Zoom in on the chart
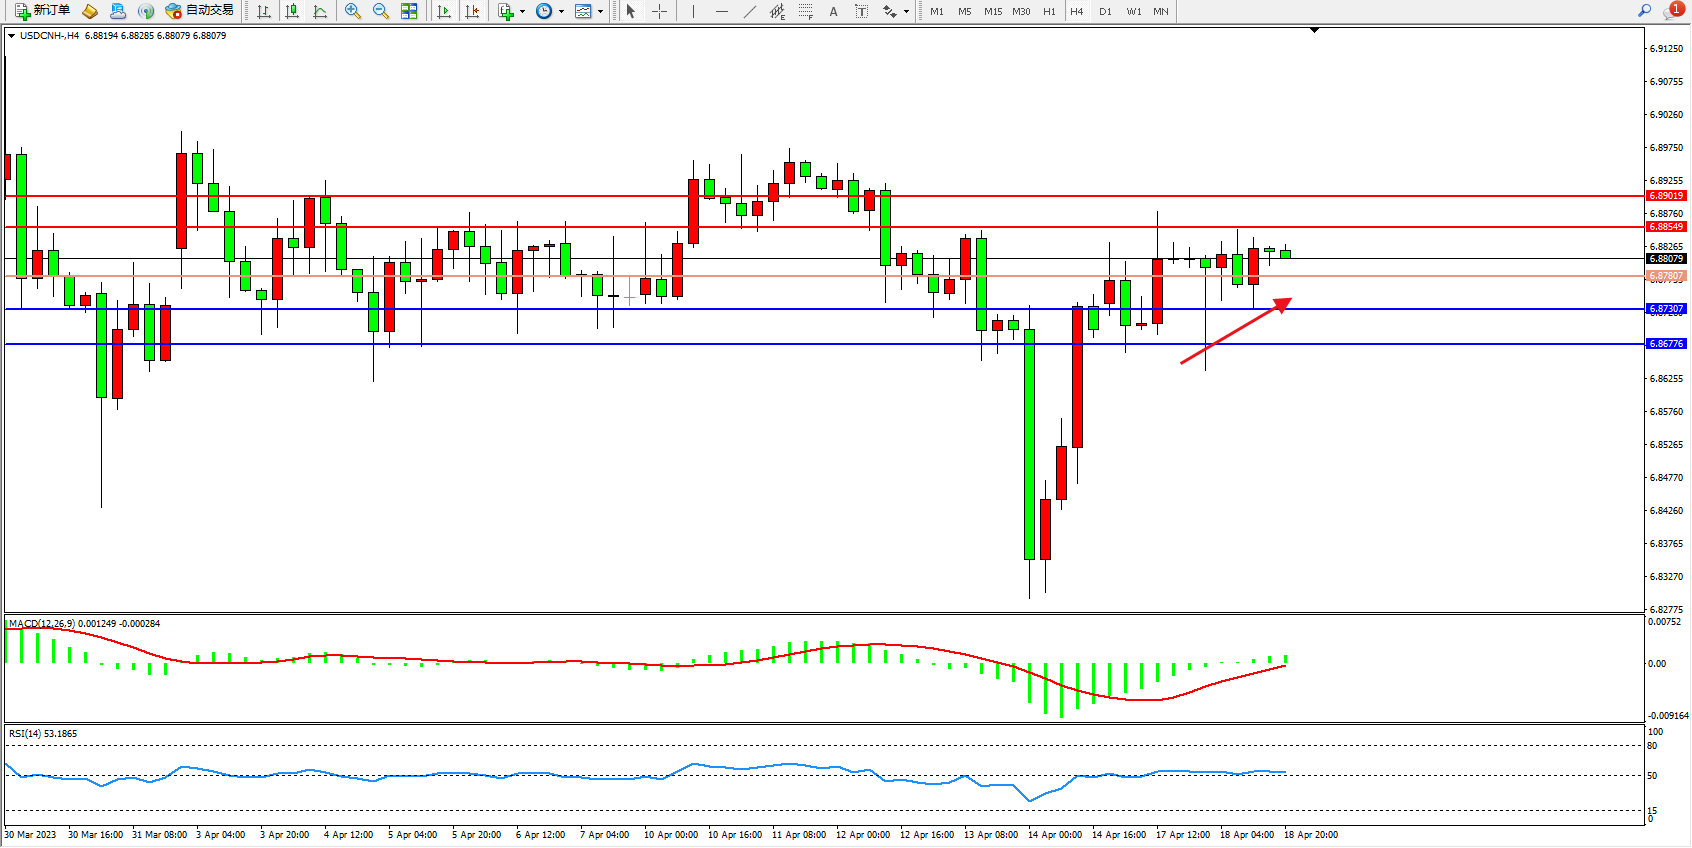The width and height of the screenshot is (1692, 848). coord(353,11)
